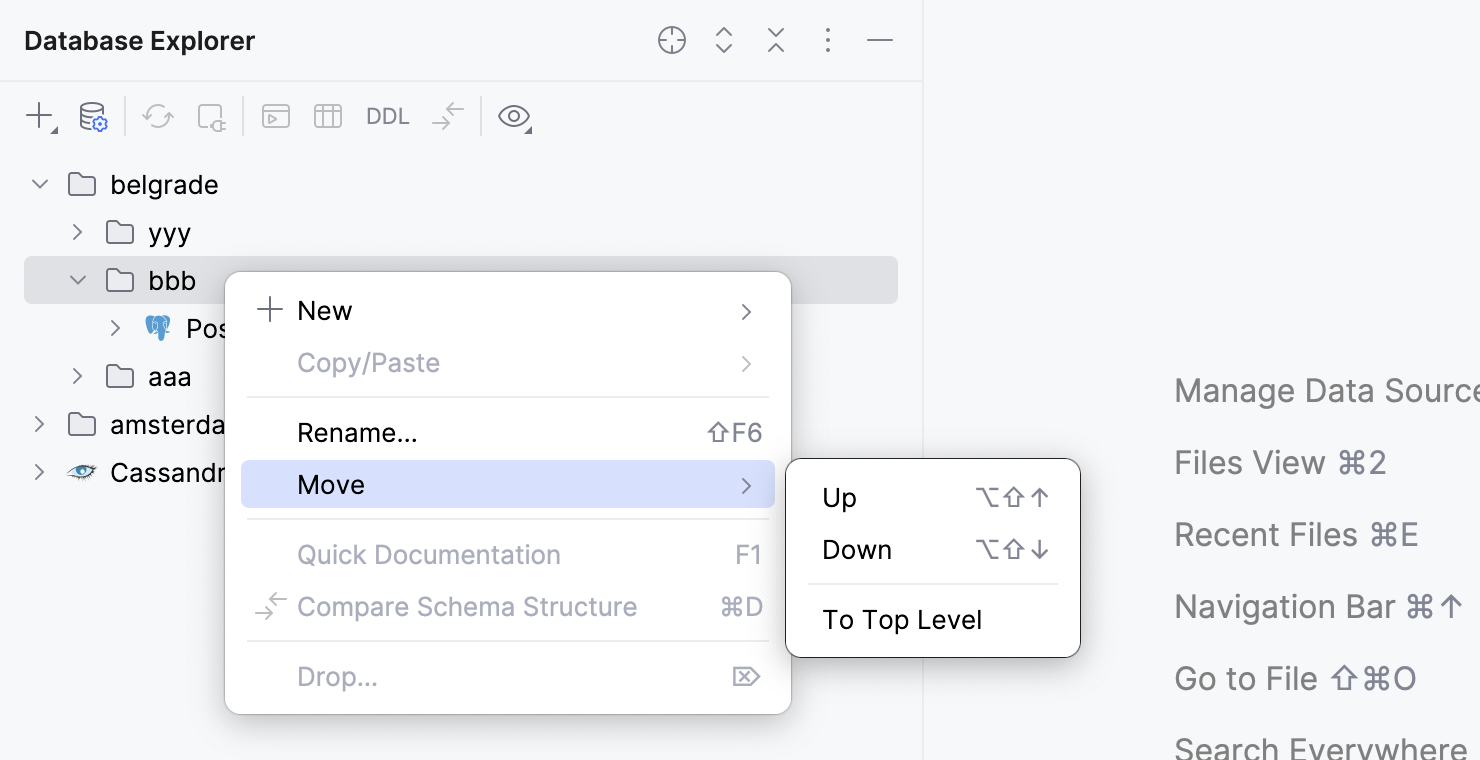Click the Select Opened File target icon

[671, 40]
